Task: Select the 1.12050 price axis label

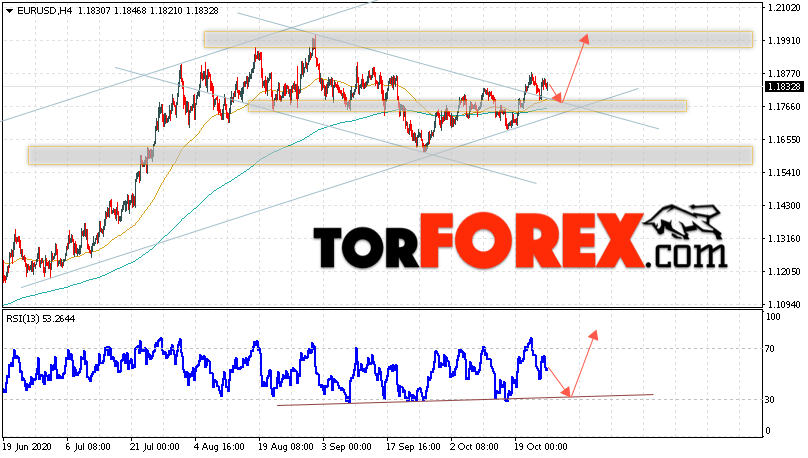Action: (x=784, y=272)
